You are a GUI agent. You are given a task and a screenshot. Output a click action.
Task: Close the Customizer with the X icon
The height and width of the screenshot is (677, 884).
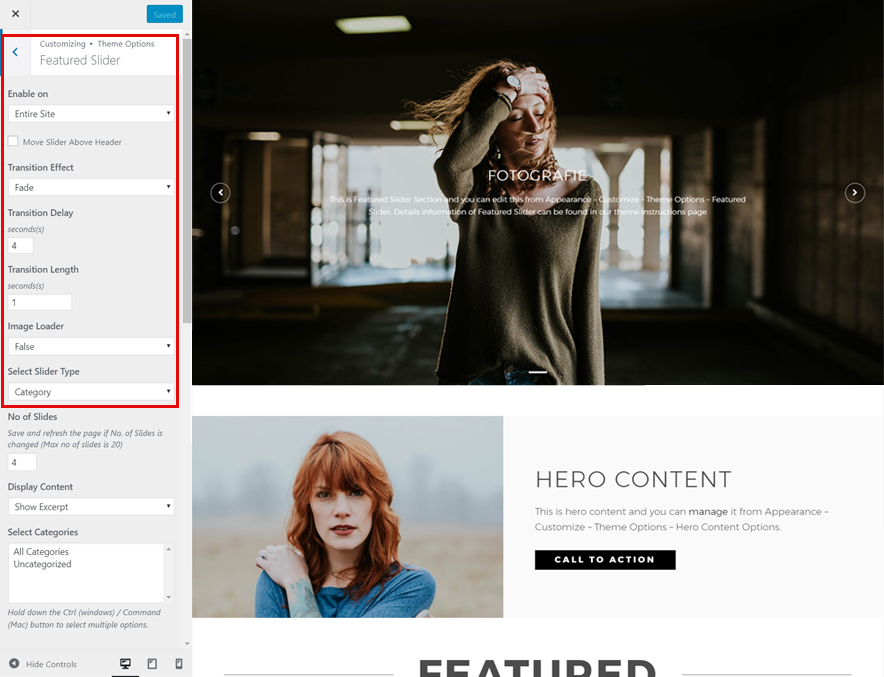[x=15, y=14]
